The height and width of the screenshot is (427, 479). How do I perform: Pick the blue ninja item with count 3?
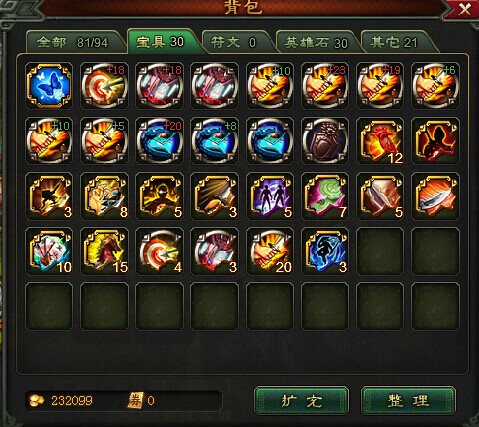pos(325,251)
